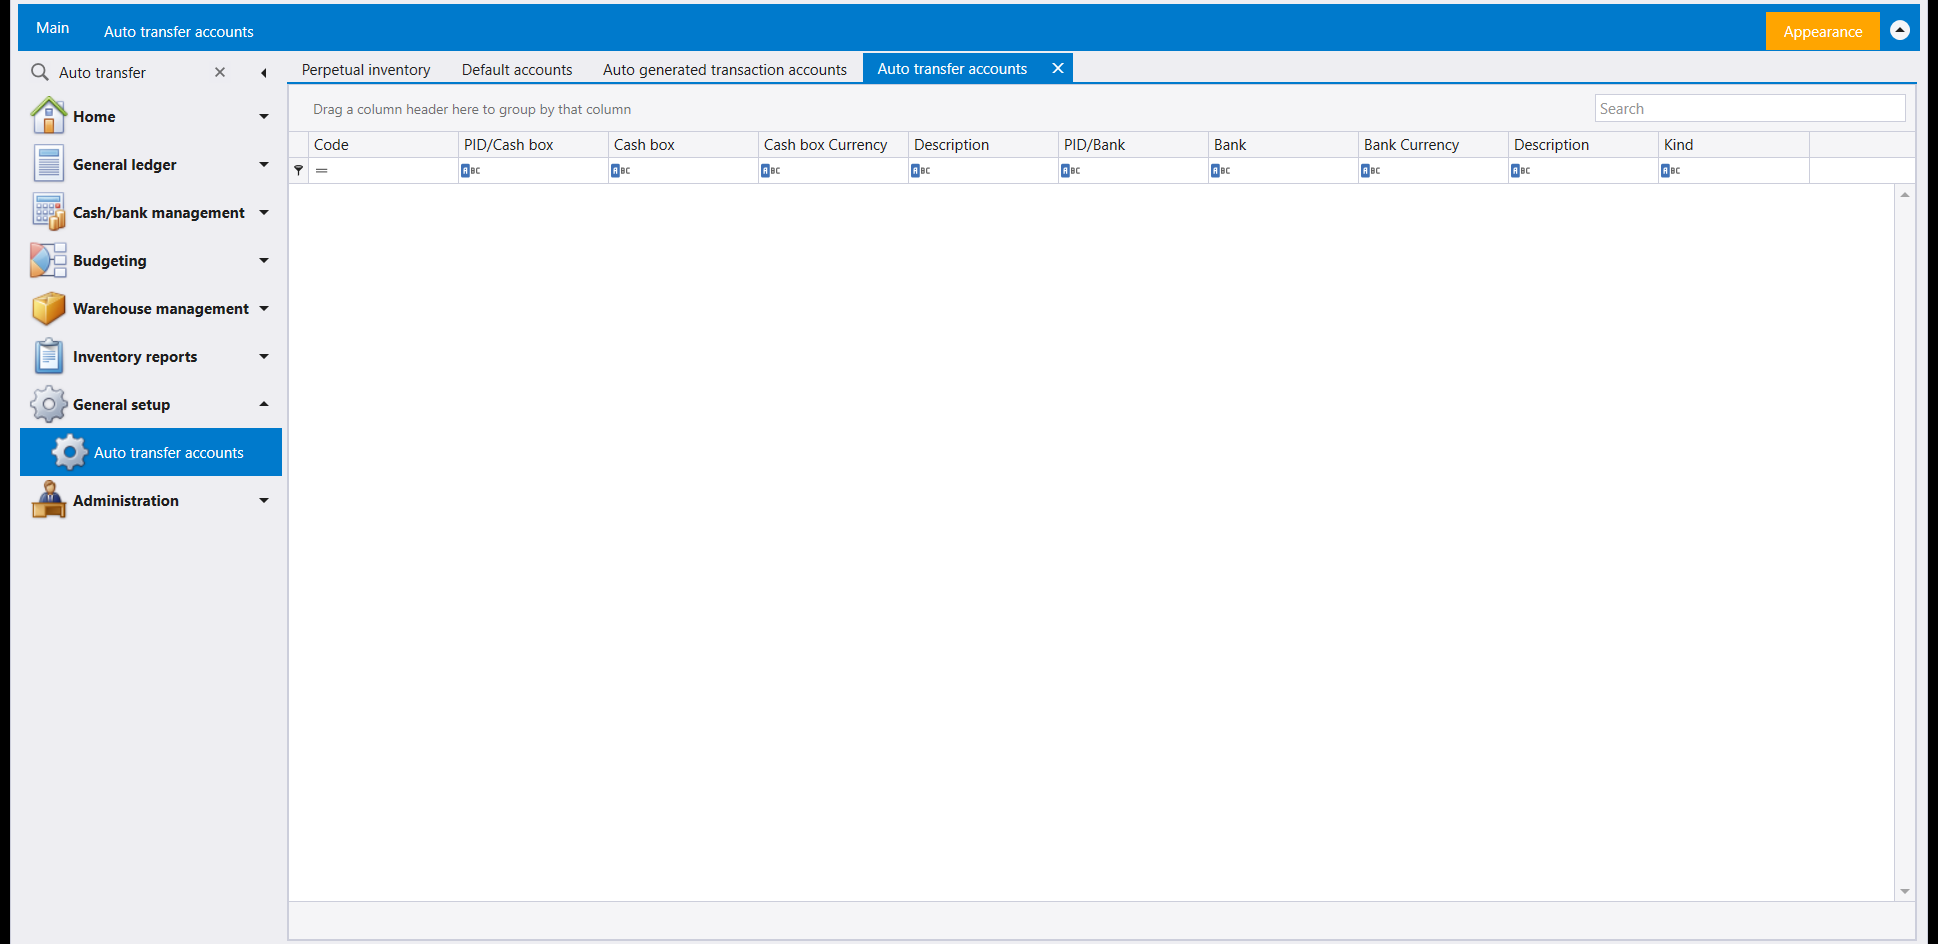Open Auto generated transaction accounts tab

(725, 69)
